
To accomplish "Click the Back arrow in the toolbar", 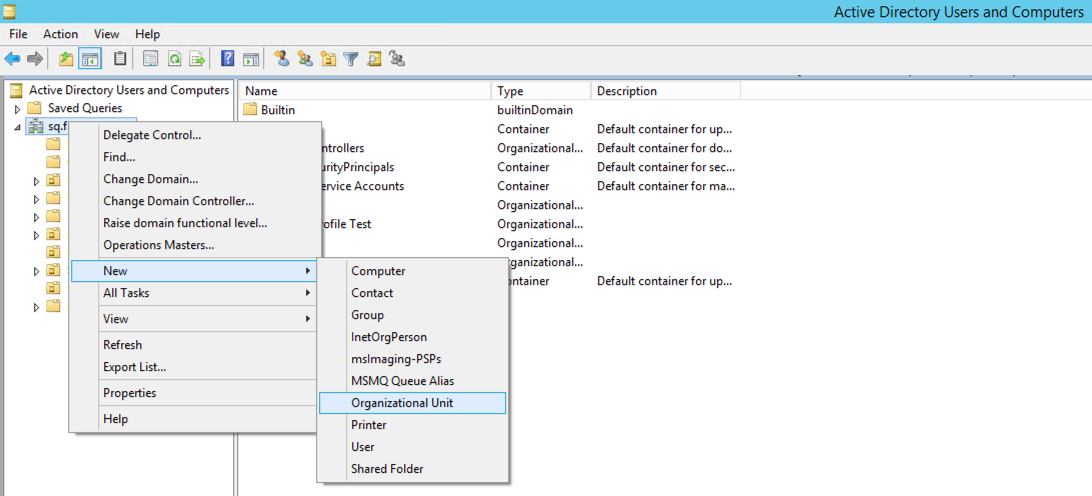I will (12, 59).
